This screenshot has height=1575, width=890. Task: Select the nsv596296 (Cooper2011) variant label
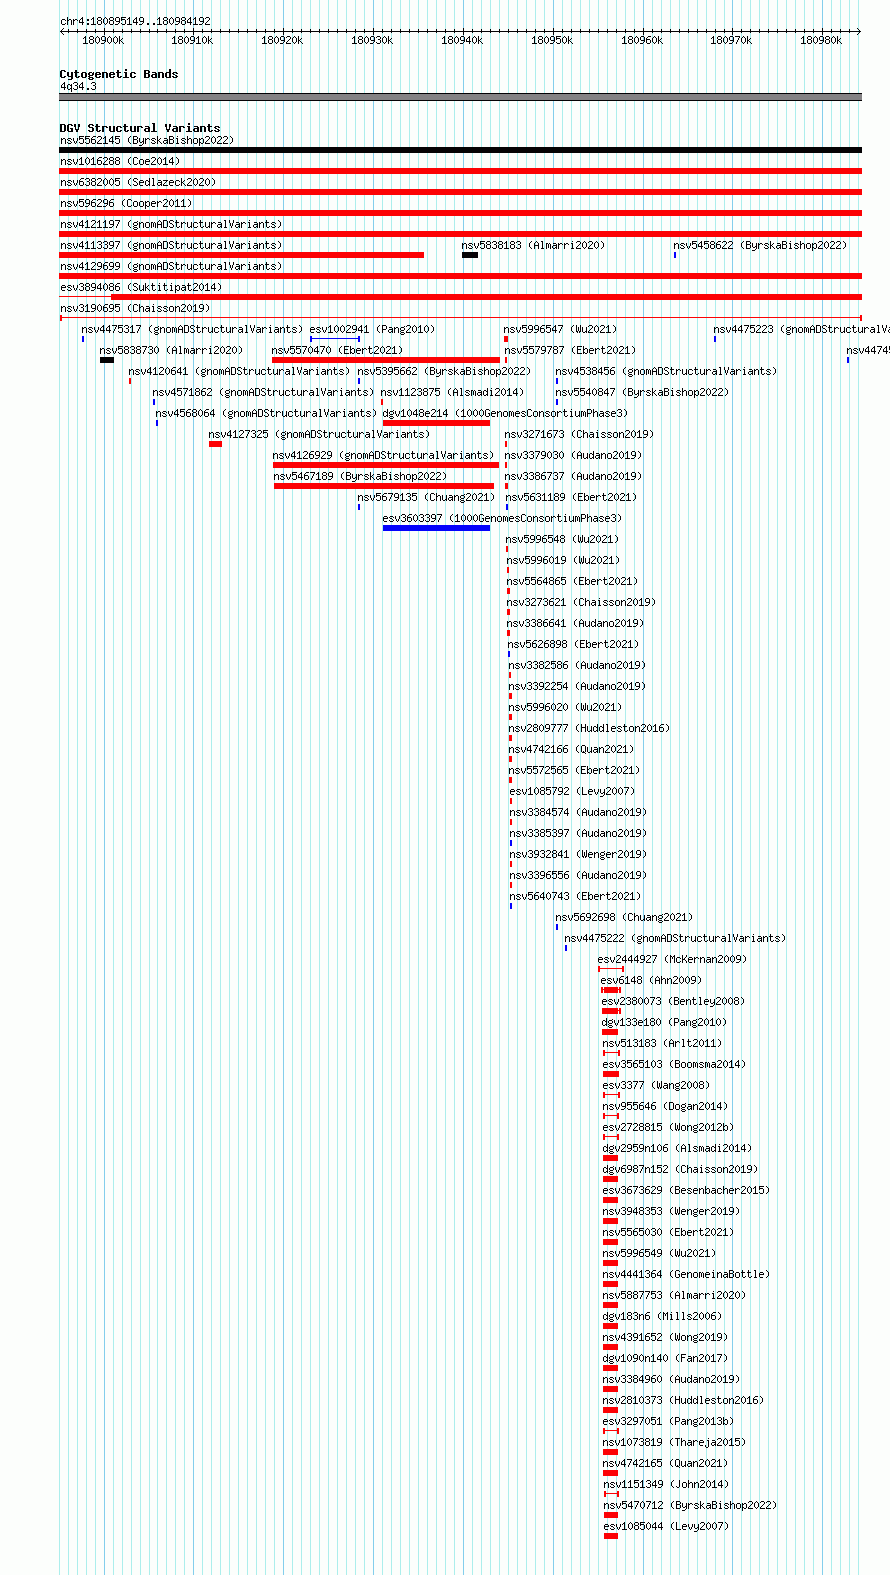(126, 204)
